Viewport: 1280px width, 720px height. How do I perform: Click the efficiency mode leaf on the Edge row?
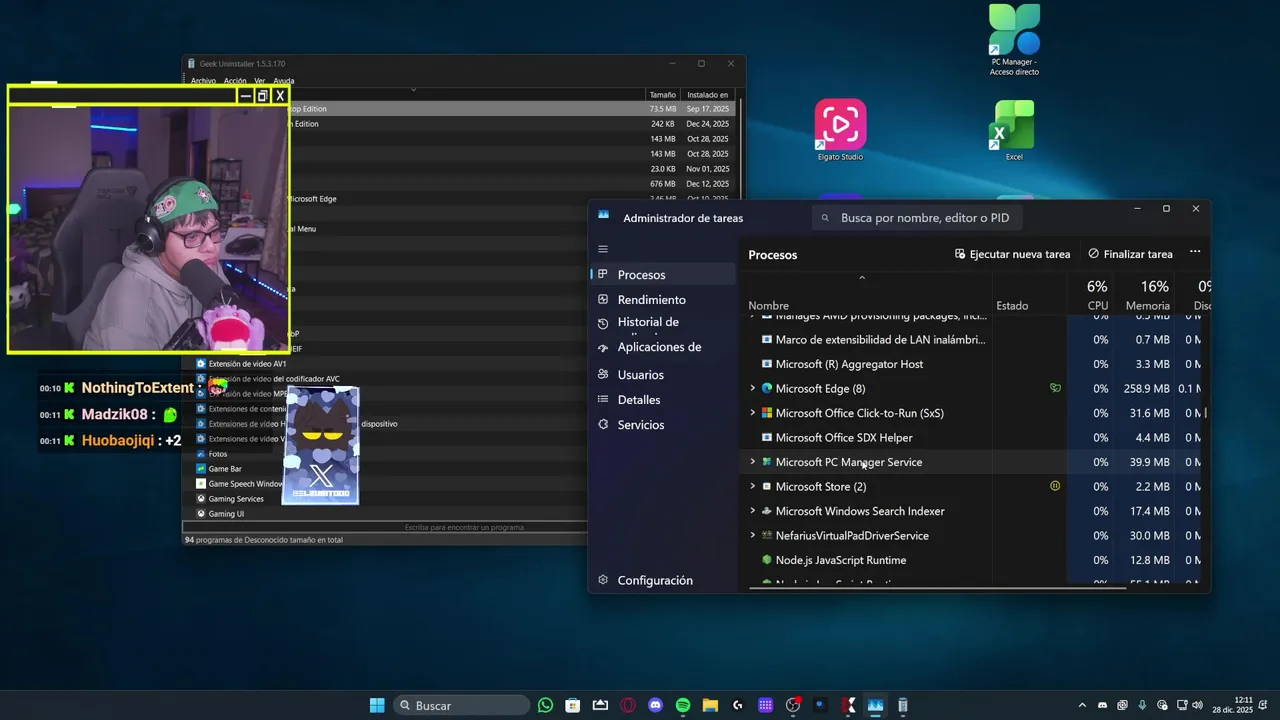pos(1055,388)
